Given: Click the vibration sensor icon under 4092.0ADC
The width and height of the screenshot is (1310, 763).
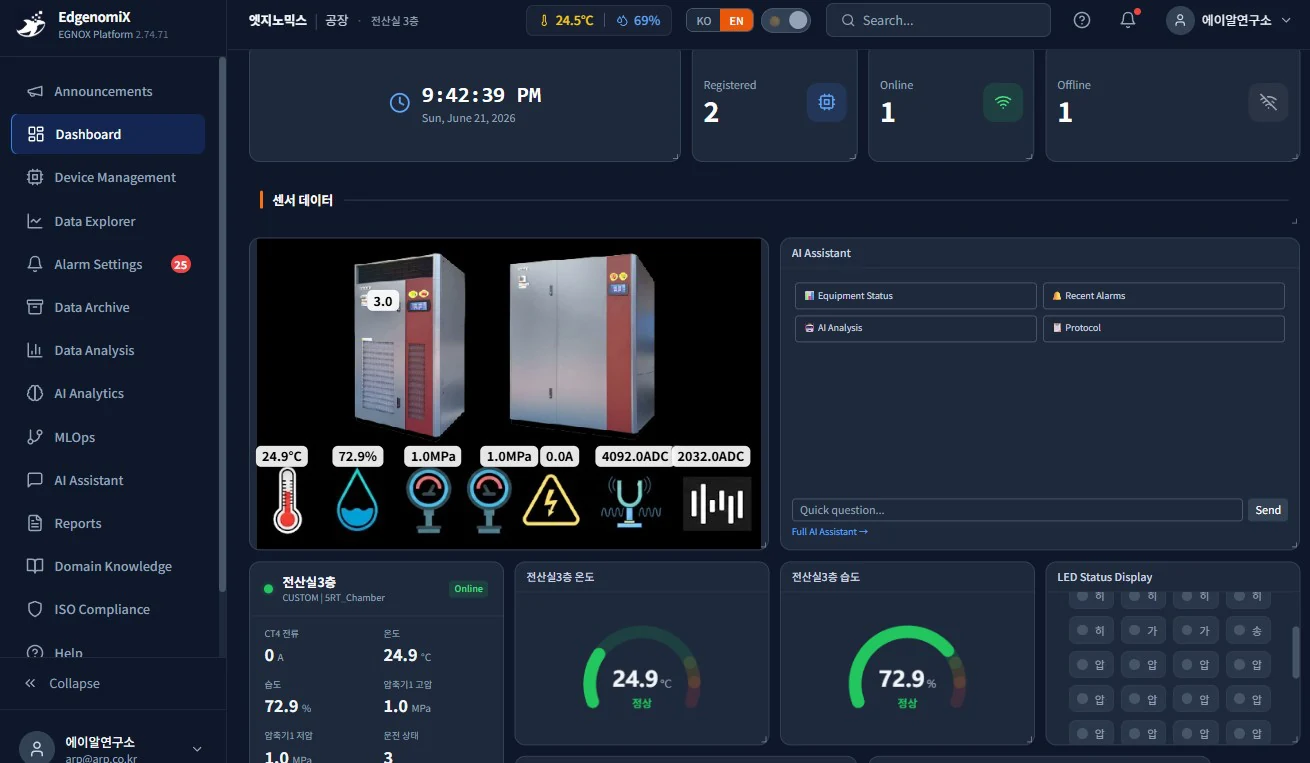Looking at the screenshot, I should (x=631, y=500).
